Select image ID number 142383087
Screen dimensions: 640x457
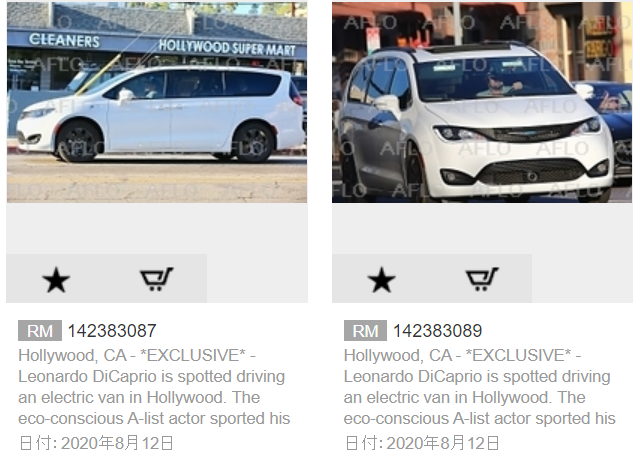pyautogui.click(x=112, y=331)
